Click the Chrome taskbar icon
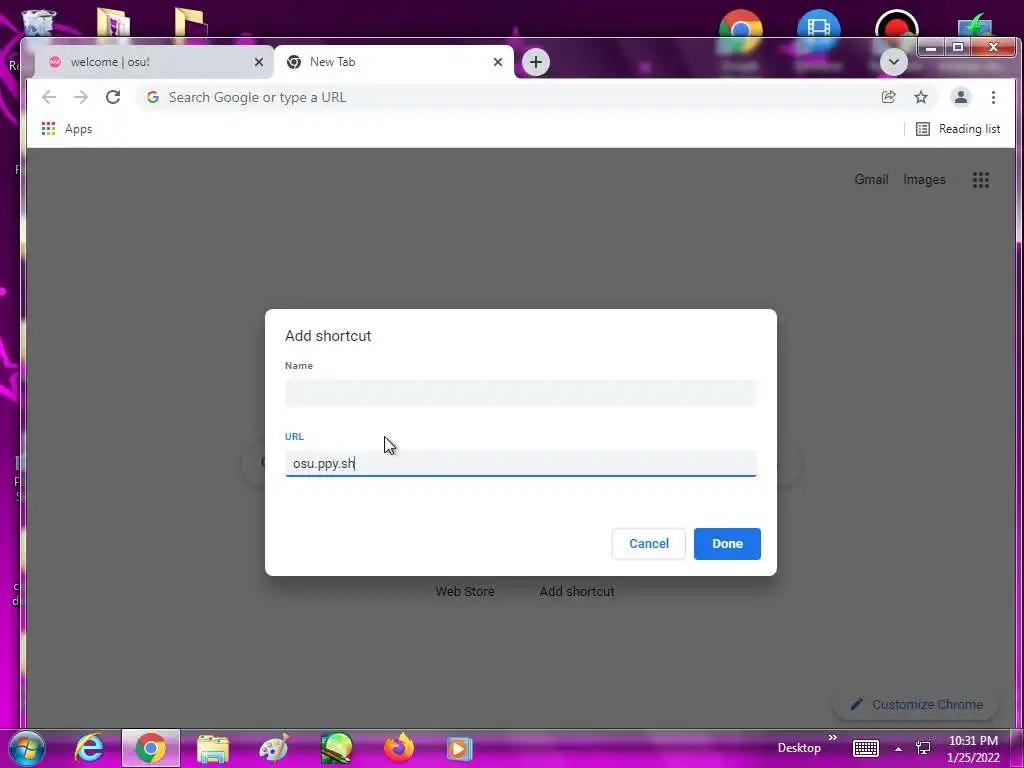The image size is (1024, 768). pos(151,748)
